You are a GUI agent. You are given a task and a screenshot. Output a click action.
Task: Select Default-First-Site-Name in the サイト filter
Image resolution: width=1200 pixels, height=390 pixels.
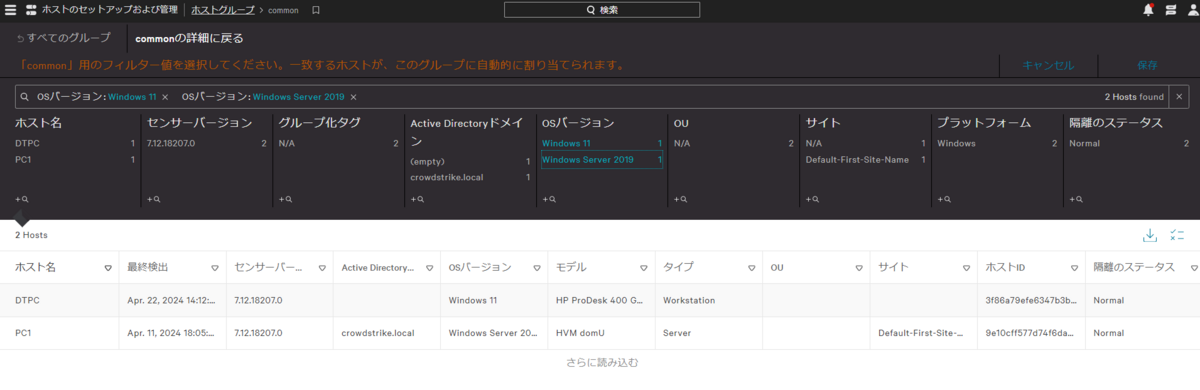pyautogui.click(x=865, y=160)
